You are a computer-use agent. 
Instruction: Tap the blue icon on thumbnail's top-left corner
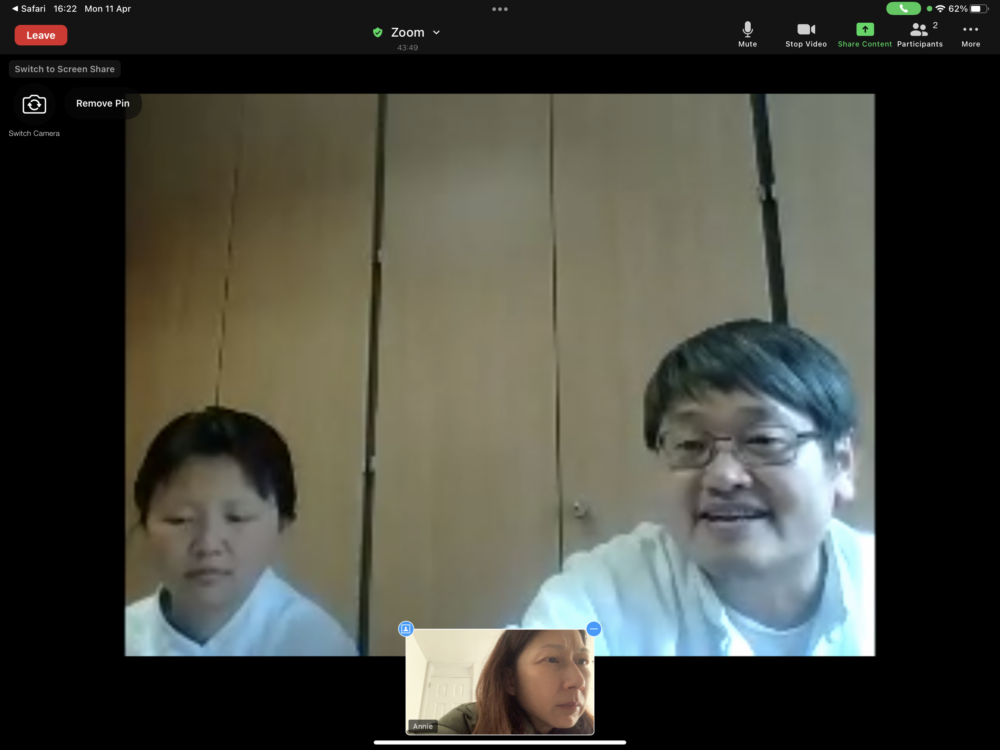[x=406, y=629]
